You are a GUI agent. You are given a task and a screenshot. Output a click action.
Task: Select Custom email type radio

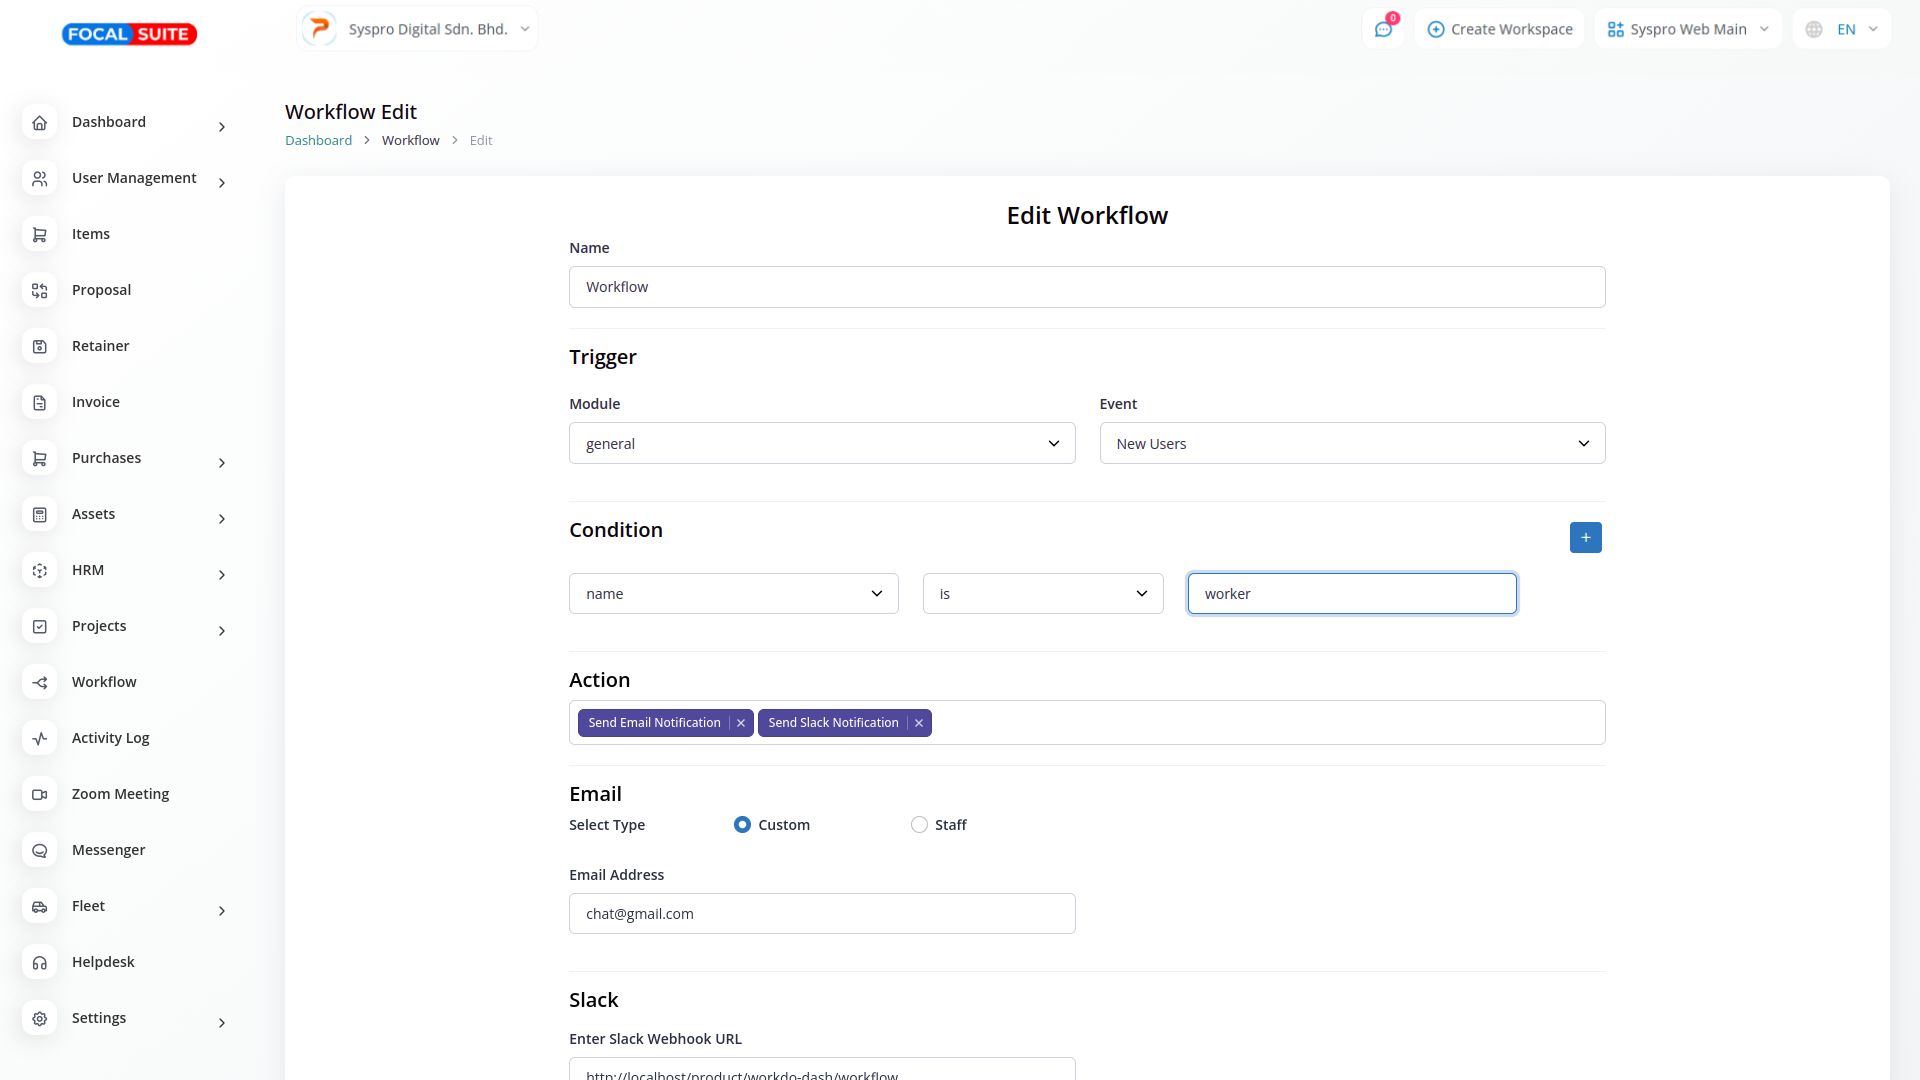pos(742,825)
